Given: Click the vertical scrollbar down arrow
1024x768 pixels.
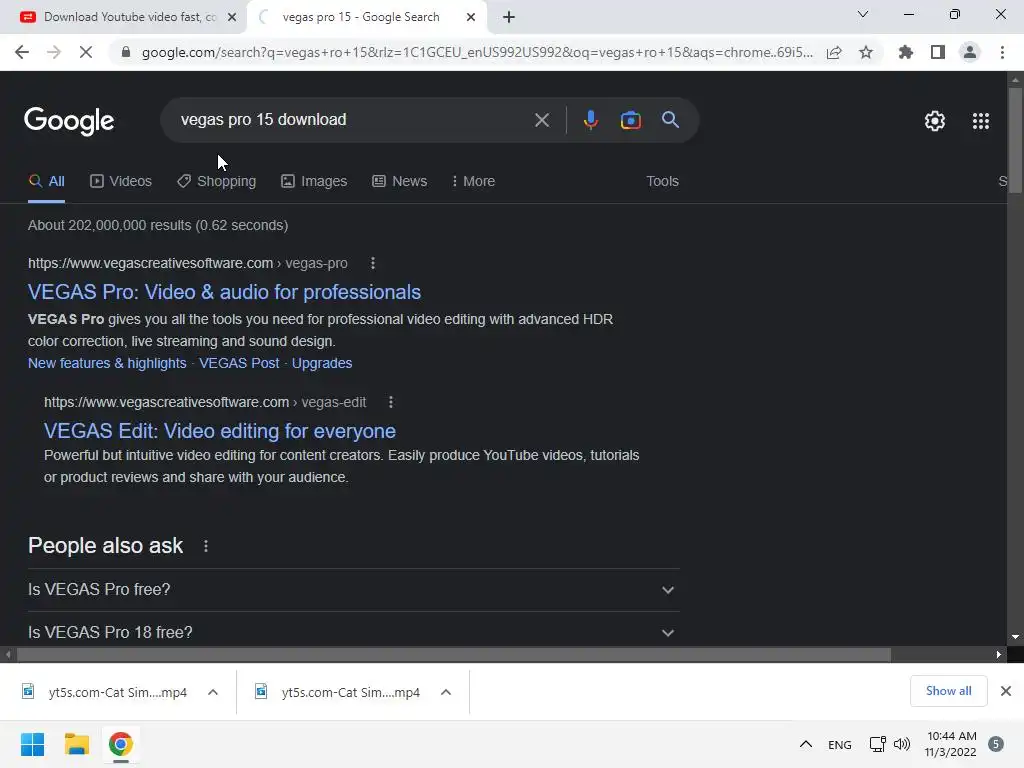Looking at the screenshot, I should (1014, 637).
